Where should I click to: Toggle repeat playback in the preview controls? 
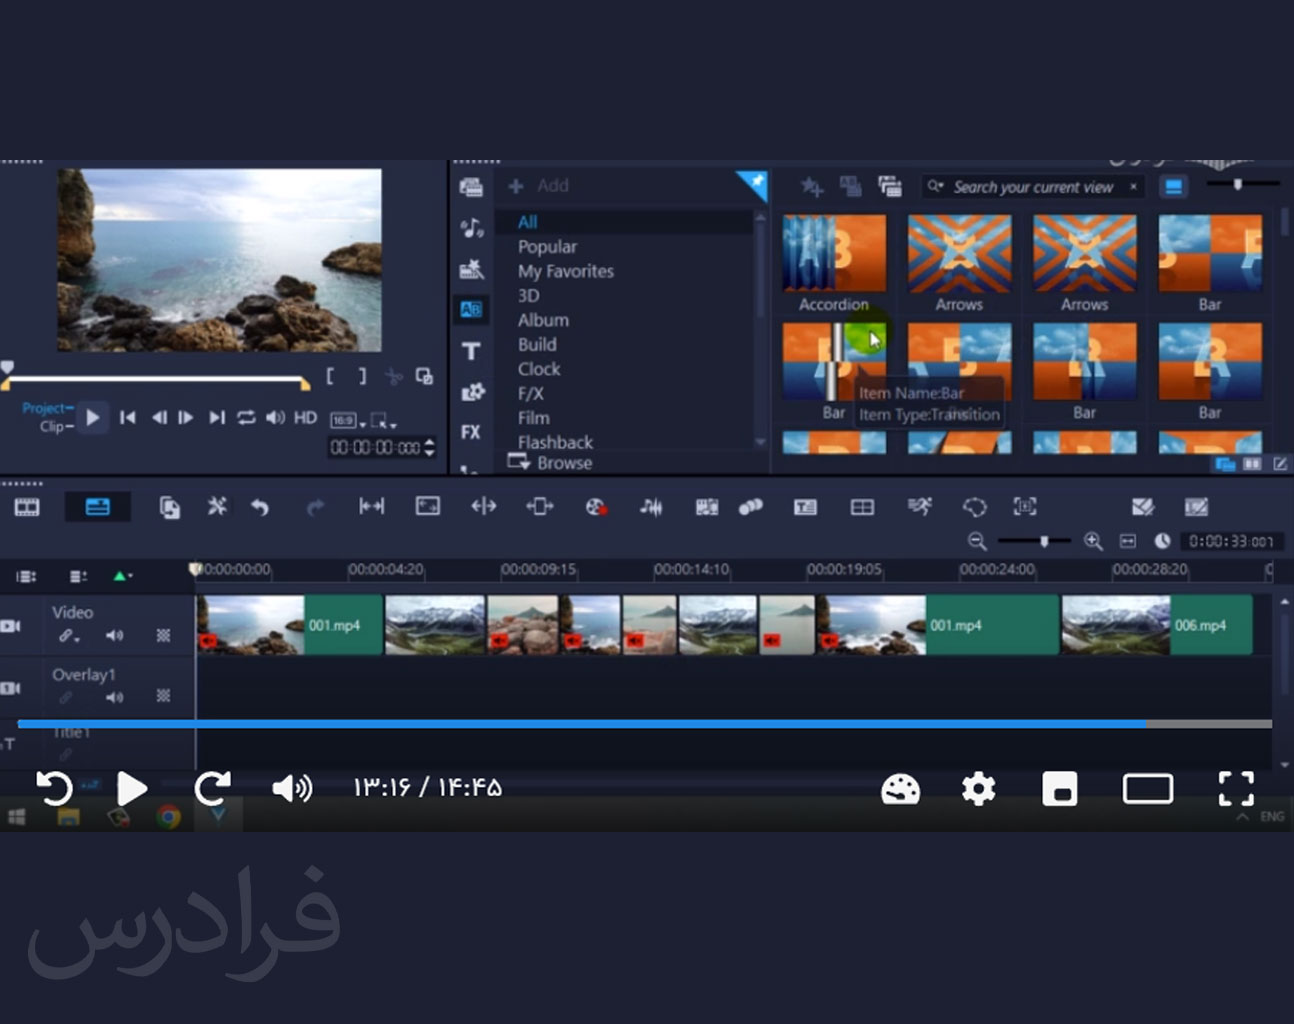247,418
